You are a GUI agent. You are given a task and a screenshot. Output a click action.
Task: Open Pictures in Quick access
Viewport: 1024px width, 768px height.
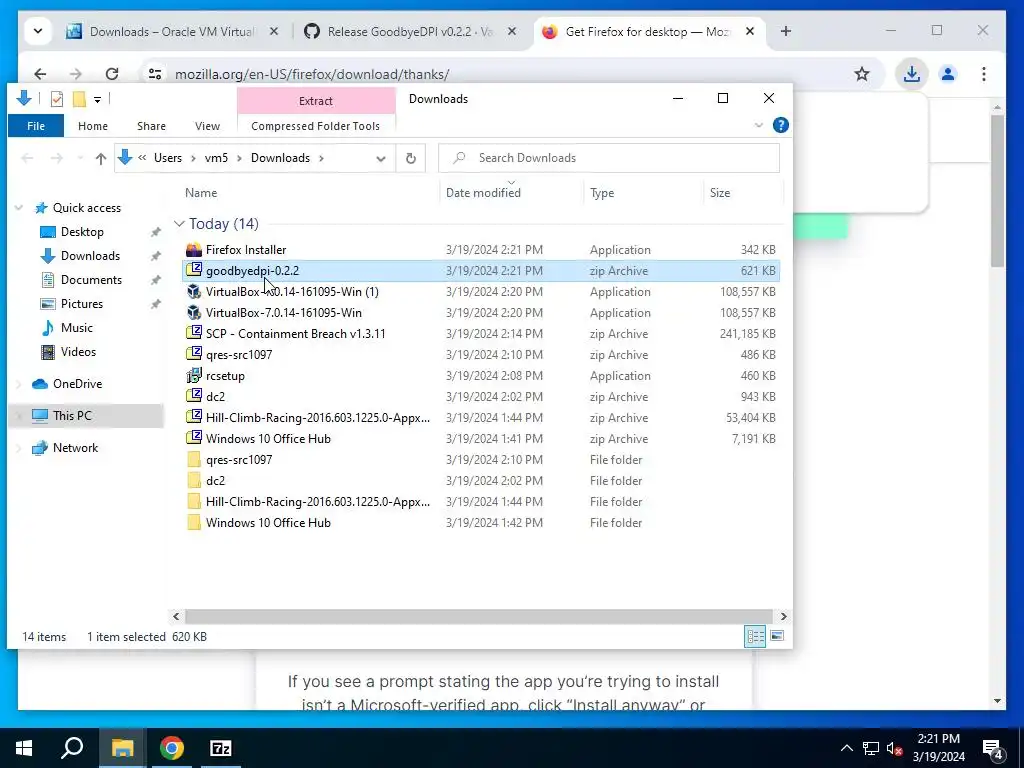click(x=82, y=304)
